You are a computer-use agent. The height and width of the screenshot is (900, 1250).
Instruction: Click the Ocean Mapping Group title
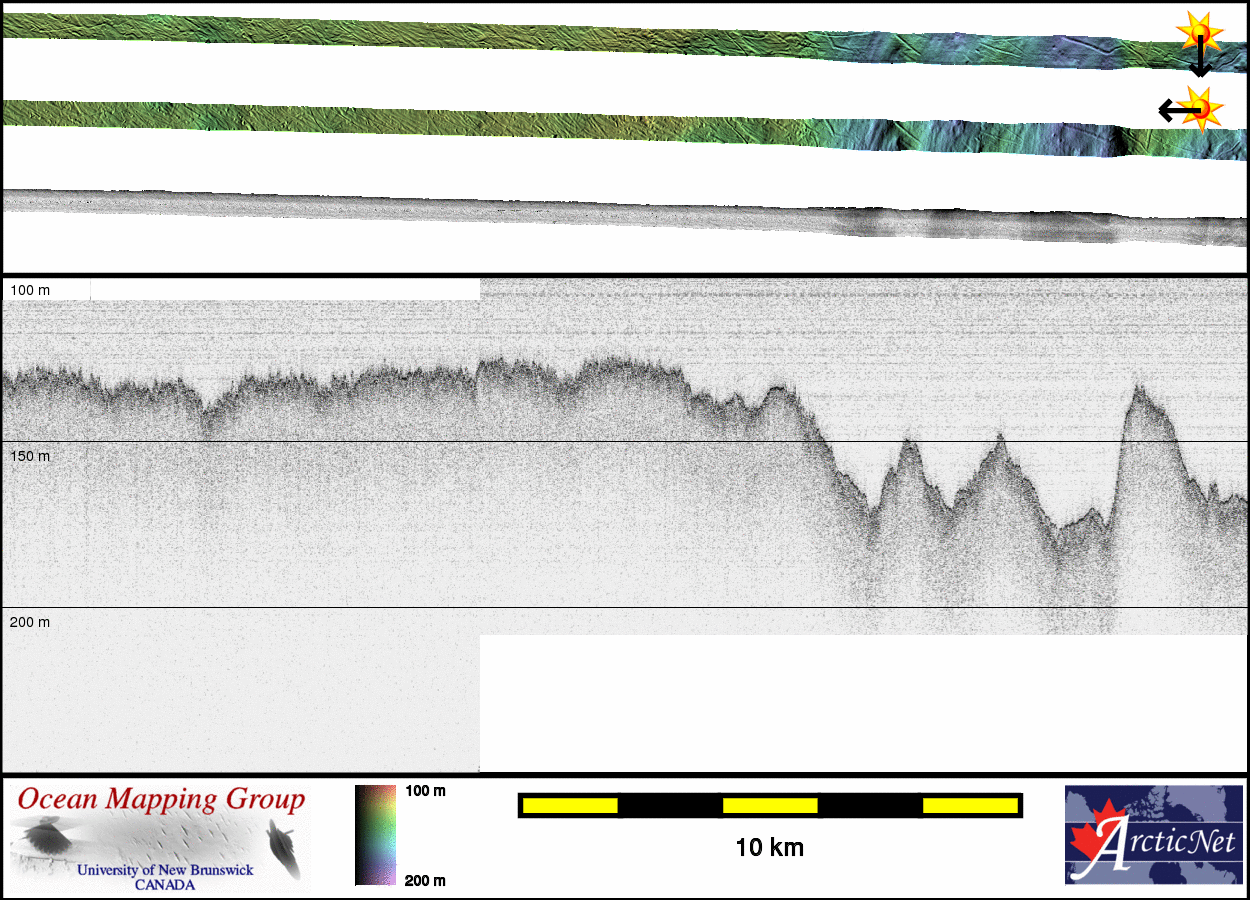161,800
